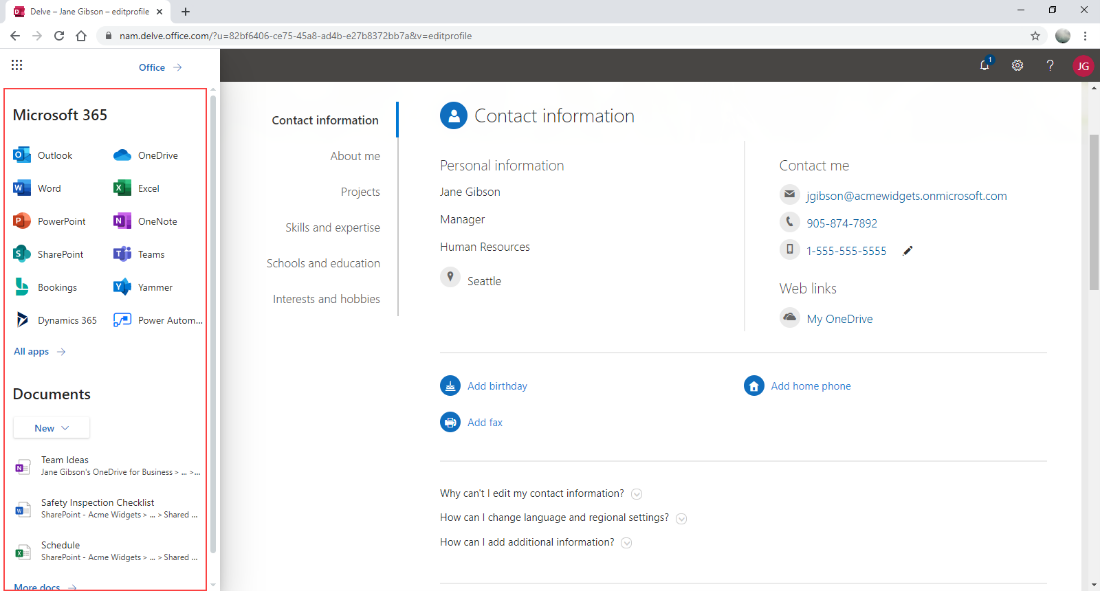The height and width of the screenshot is (591, 1100).
Task: Switch to the About me section
Action: pyautogui.click(x=356, y=156)
